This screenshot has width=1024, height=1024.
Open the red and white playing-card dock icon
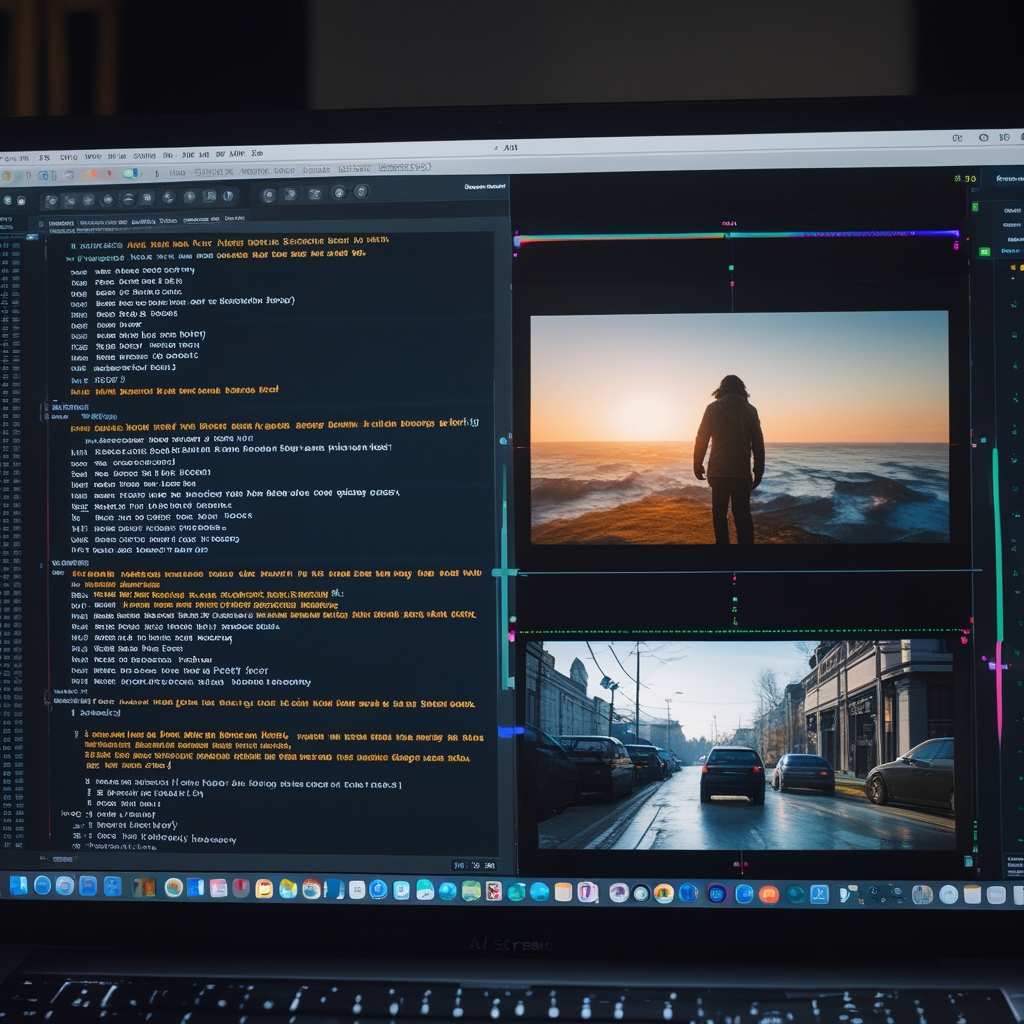pyautogui.click(x=494, y=891)
